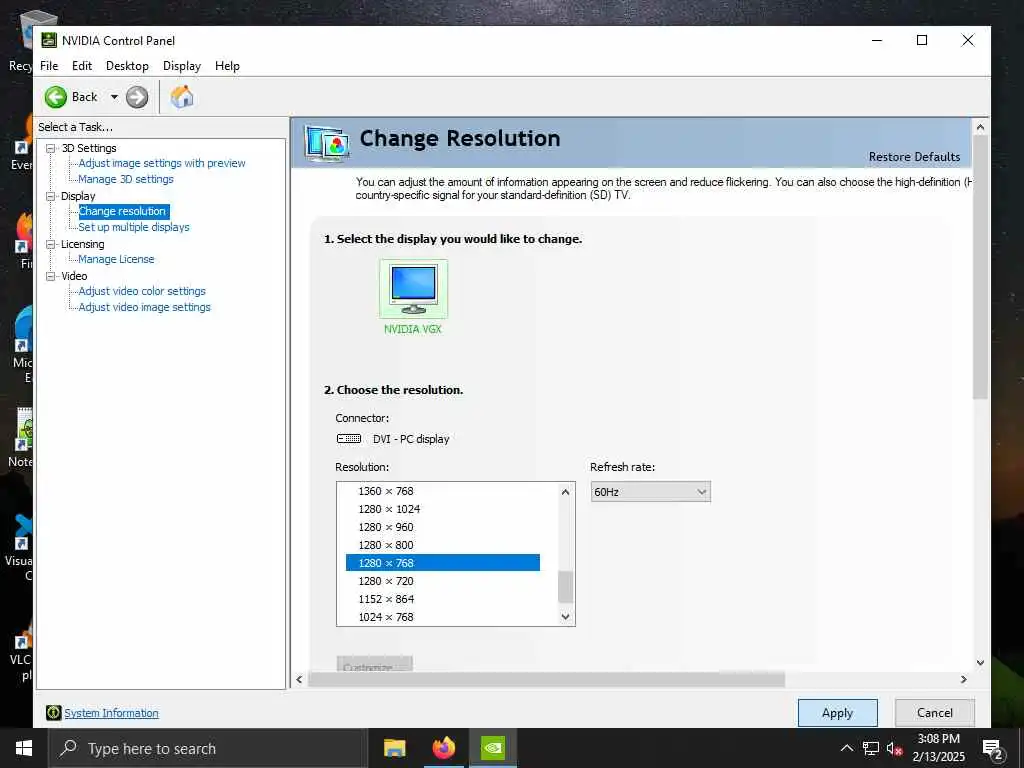Click resolution list scroll up arrow
Image resolution: width=1024 pixels, height=768 pixels.
[x=566, y=492]
